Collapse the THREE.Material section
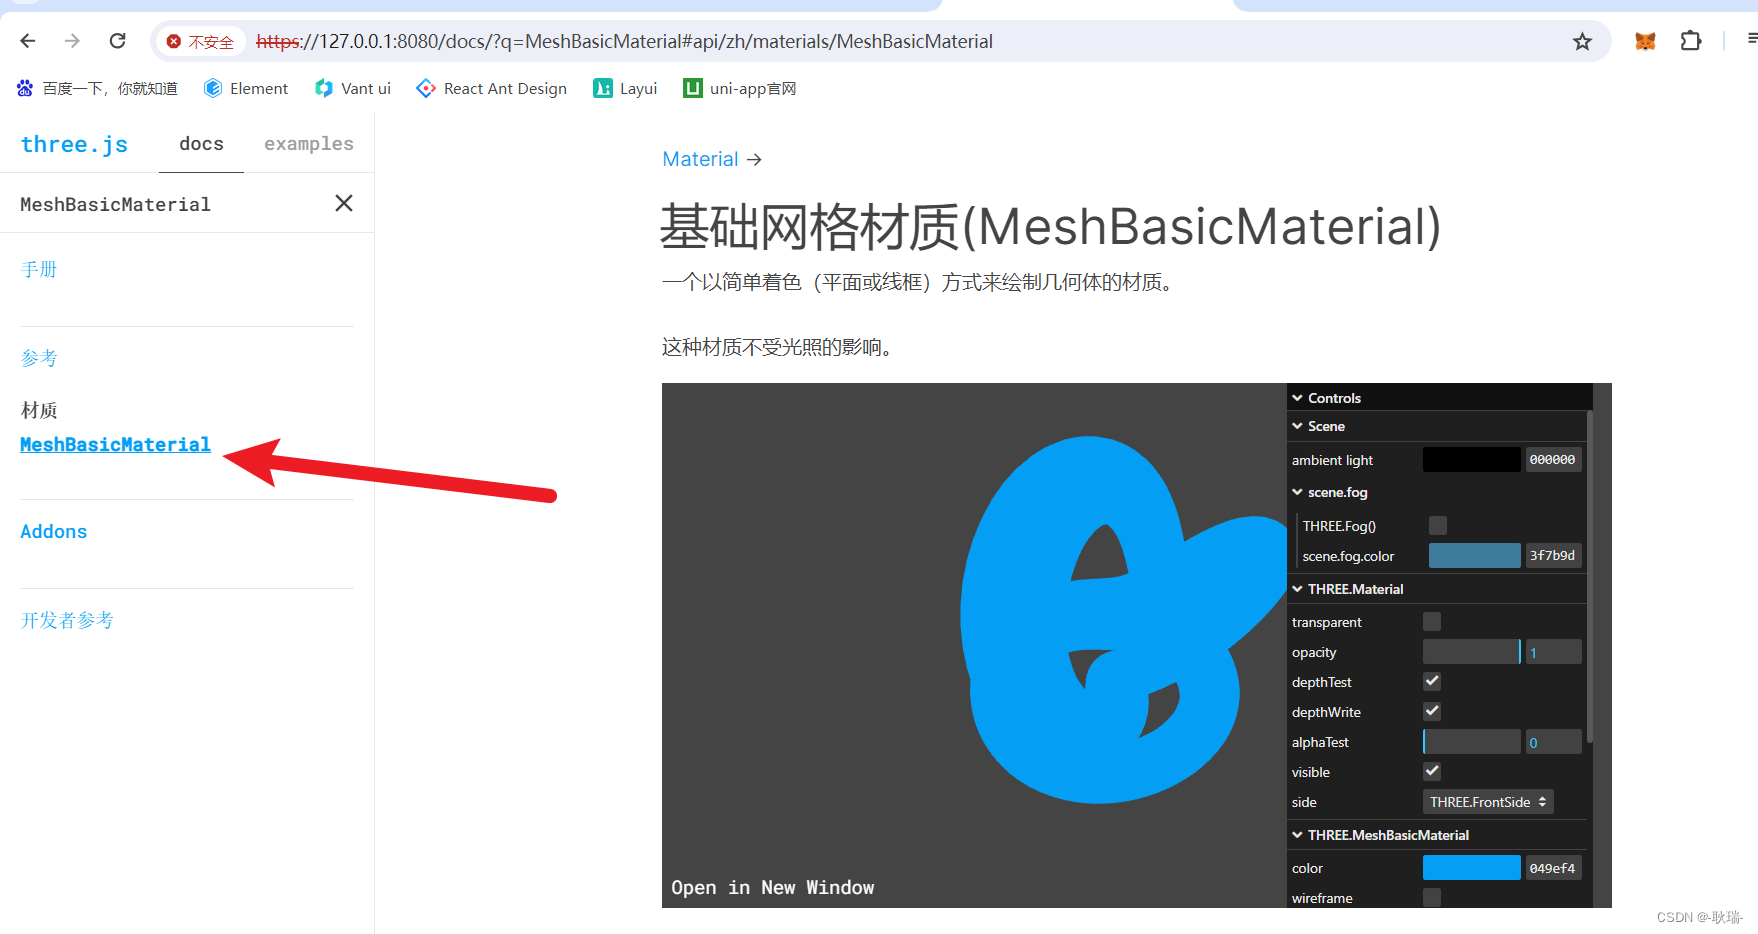 coord(1436,589)
